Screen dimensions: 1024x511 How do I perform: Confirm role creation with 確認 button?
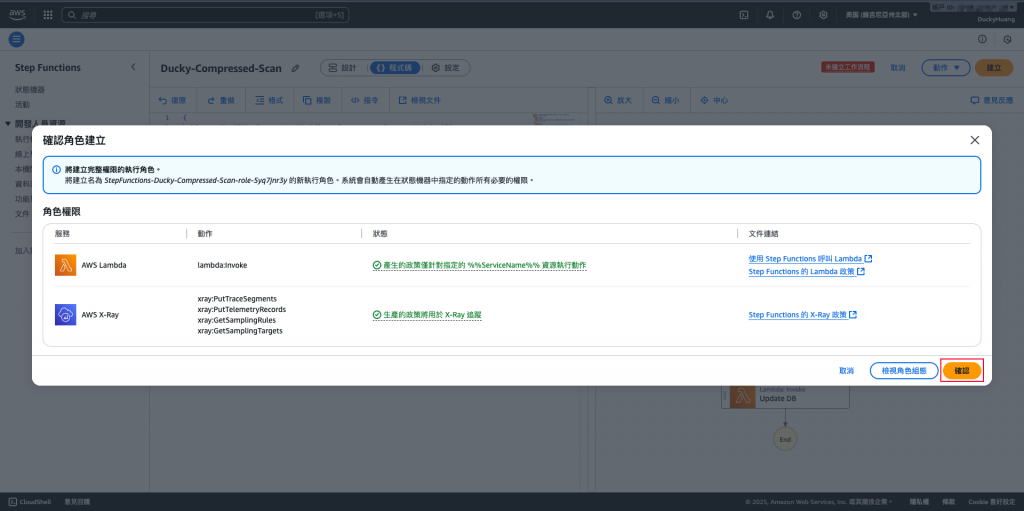pyautogui.click(x=962, y=371)
